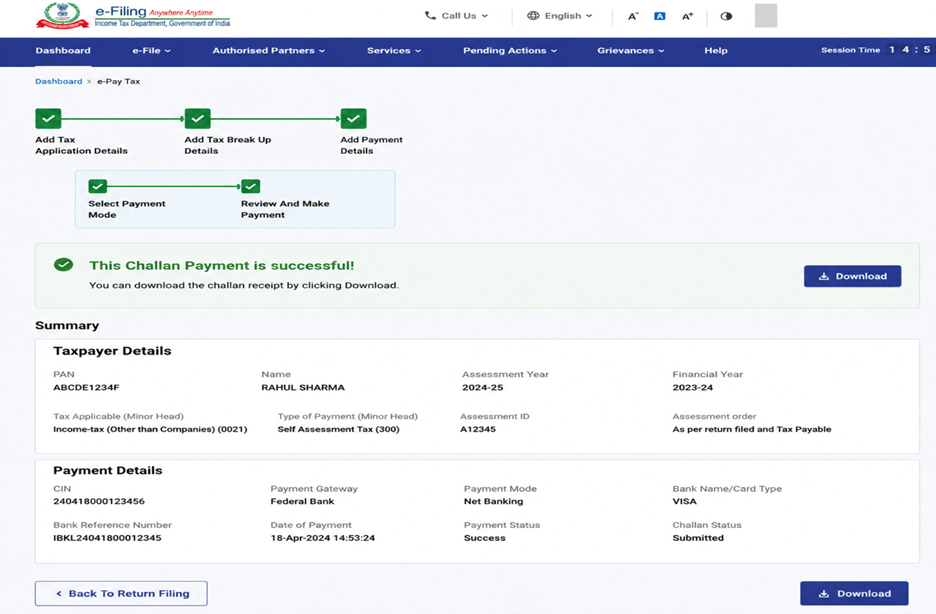Viewport: 936px width, 614px height.
Task: Open the Dashboard tab in navigation bar
Action: click(63, 51)
